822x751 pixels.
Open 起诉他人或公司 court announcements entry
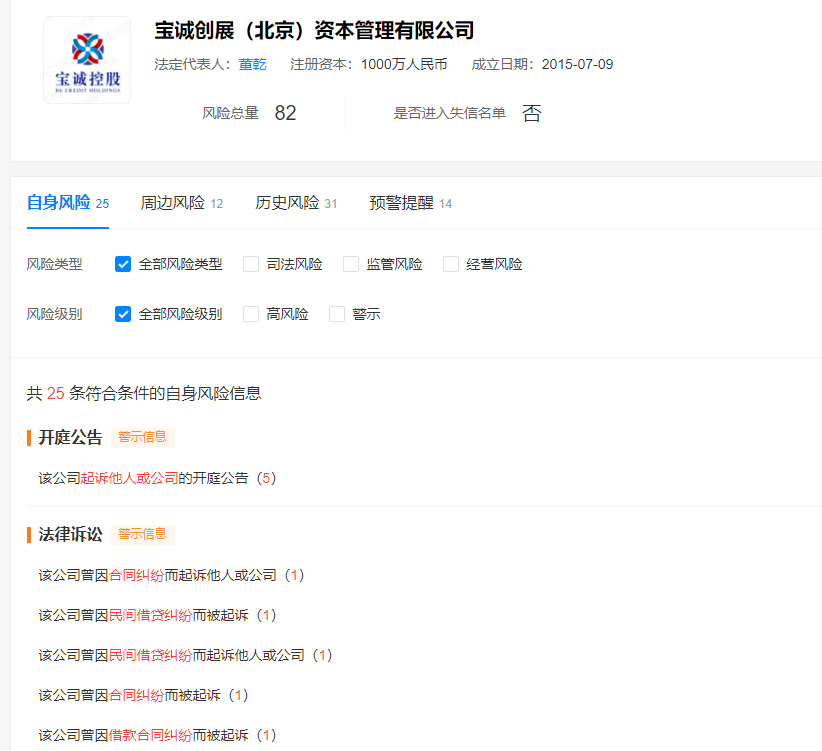point(129,478)
